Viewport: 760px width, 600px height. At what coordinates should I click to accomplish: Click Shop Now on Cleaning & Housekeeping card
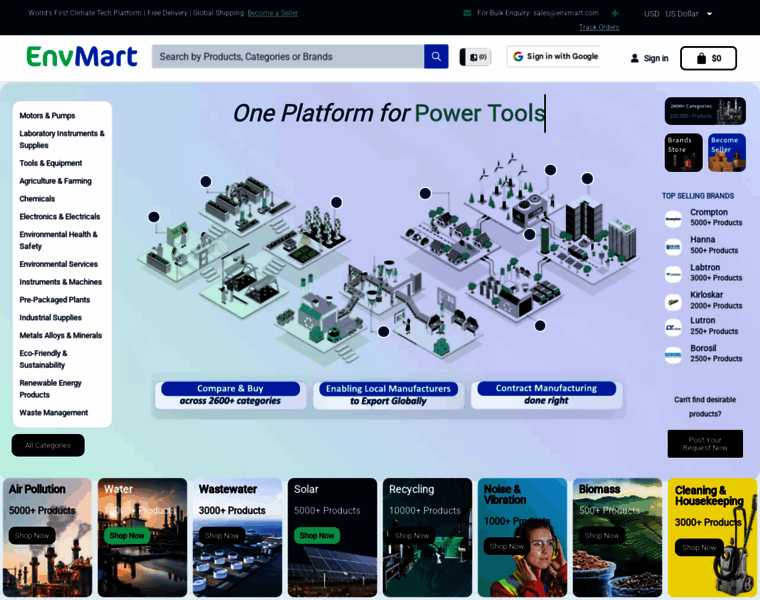(x=699, y=547)
